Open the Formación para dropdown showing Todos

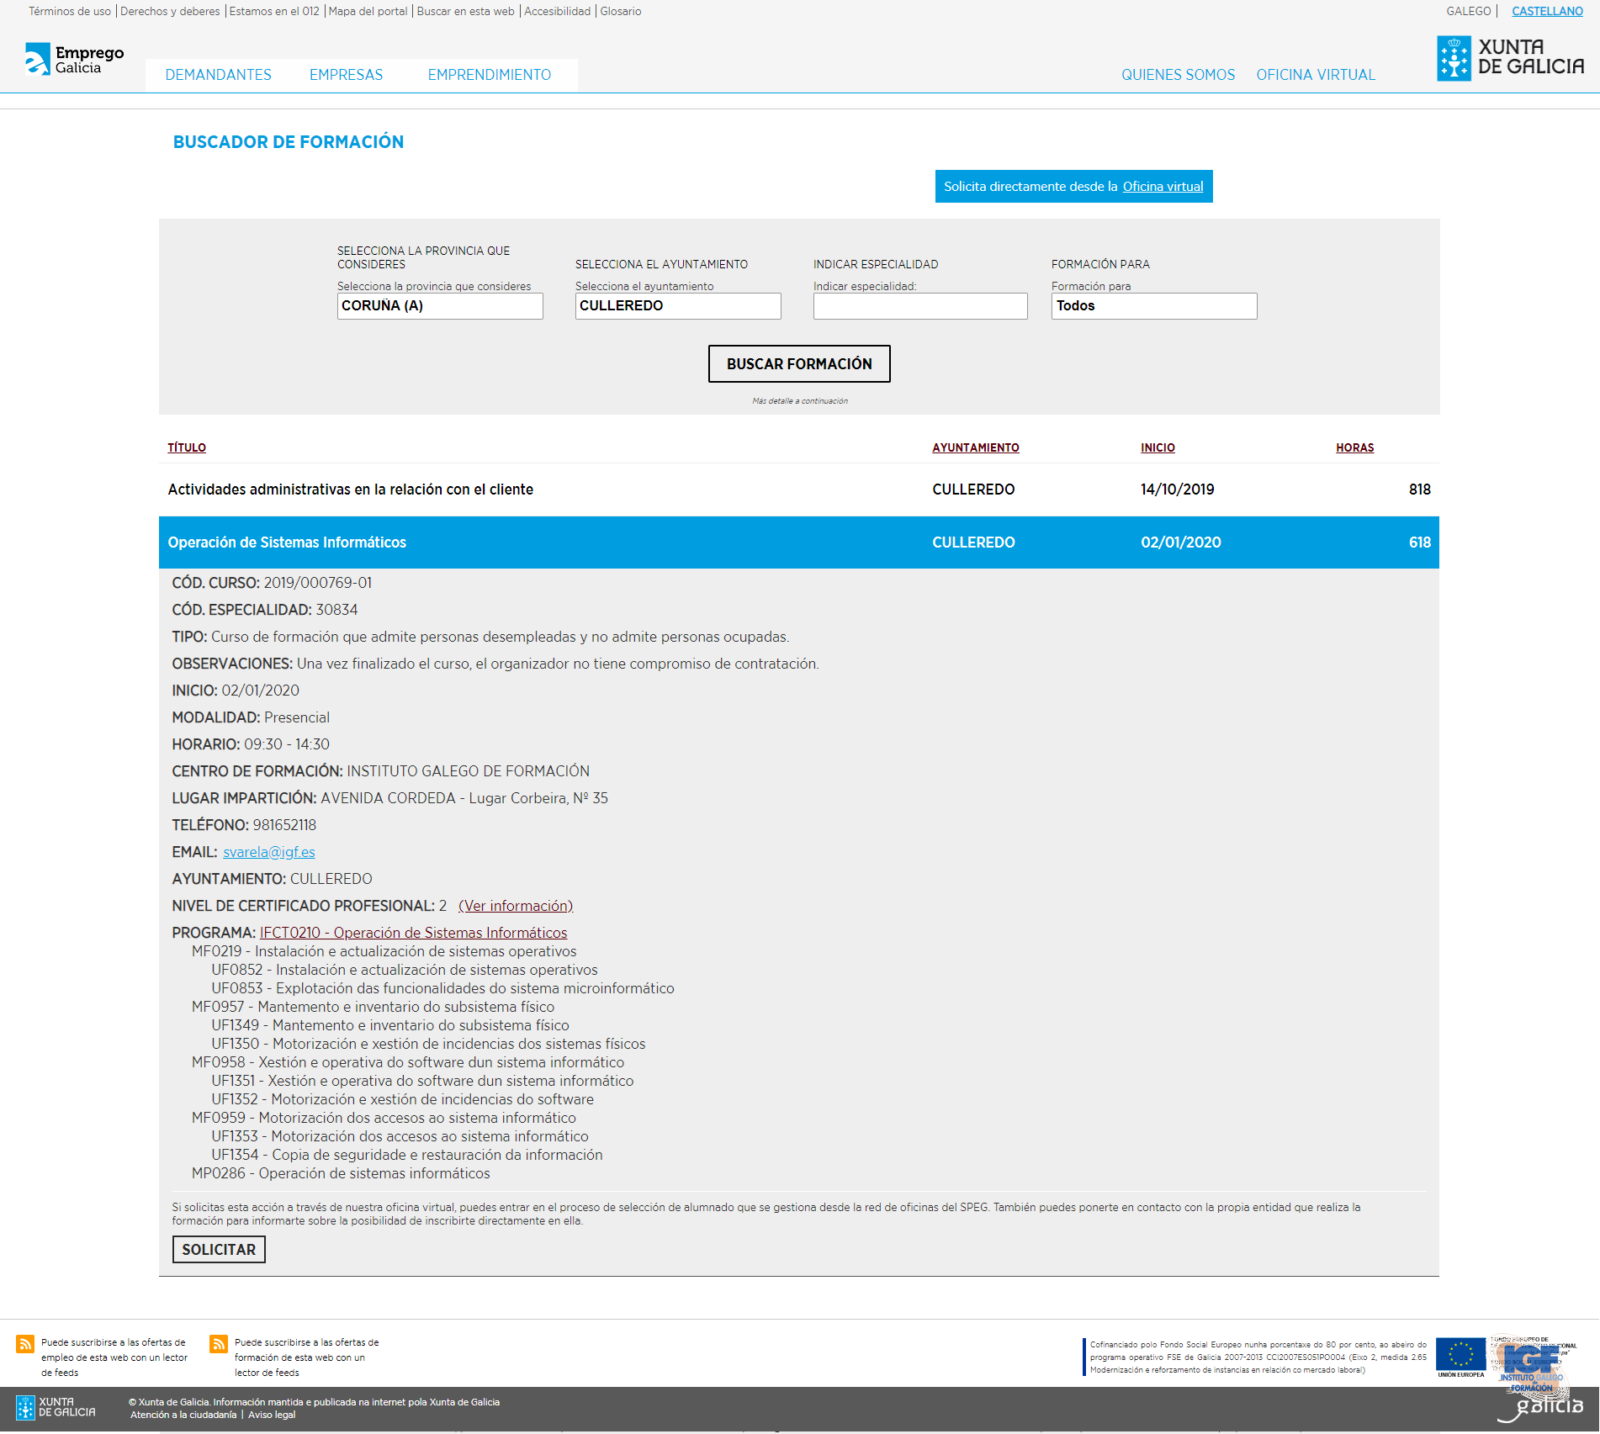click(1153, 306)
